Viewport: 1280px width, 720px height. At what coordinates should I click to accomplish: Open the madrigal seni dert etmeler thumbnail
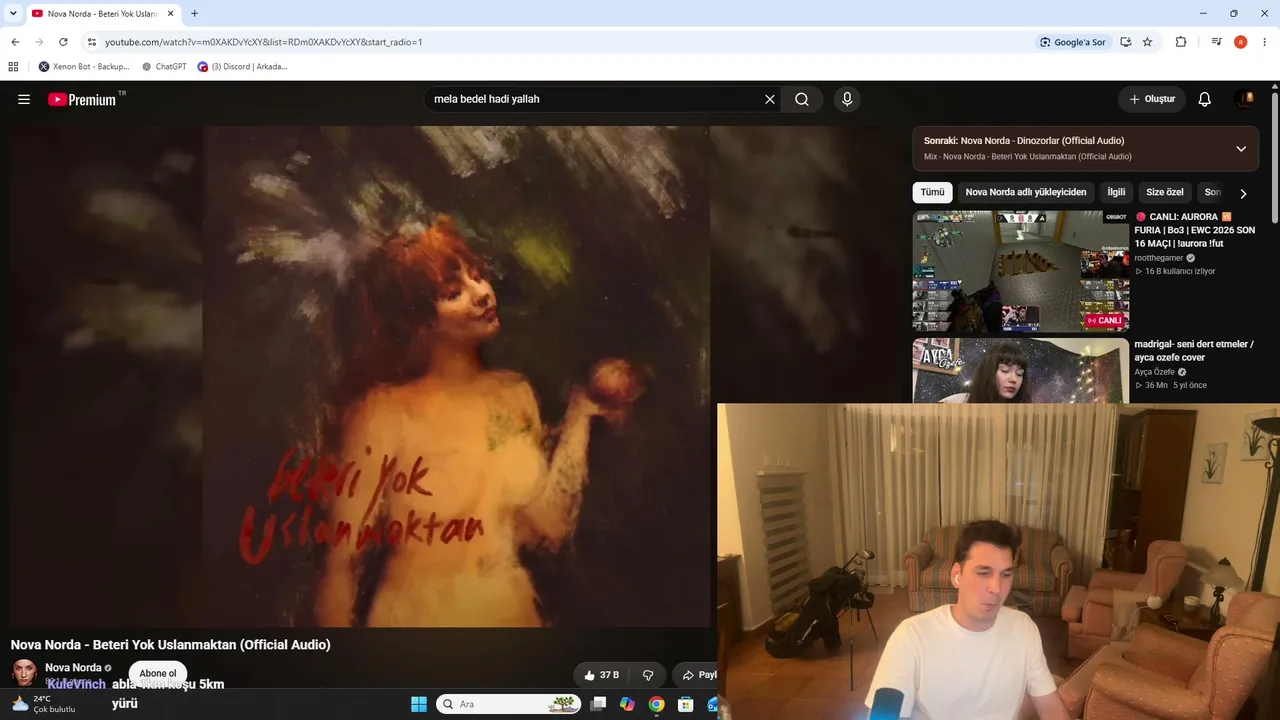[x=1021, y=371]
